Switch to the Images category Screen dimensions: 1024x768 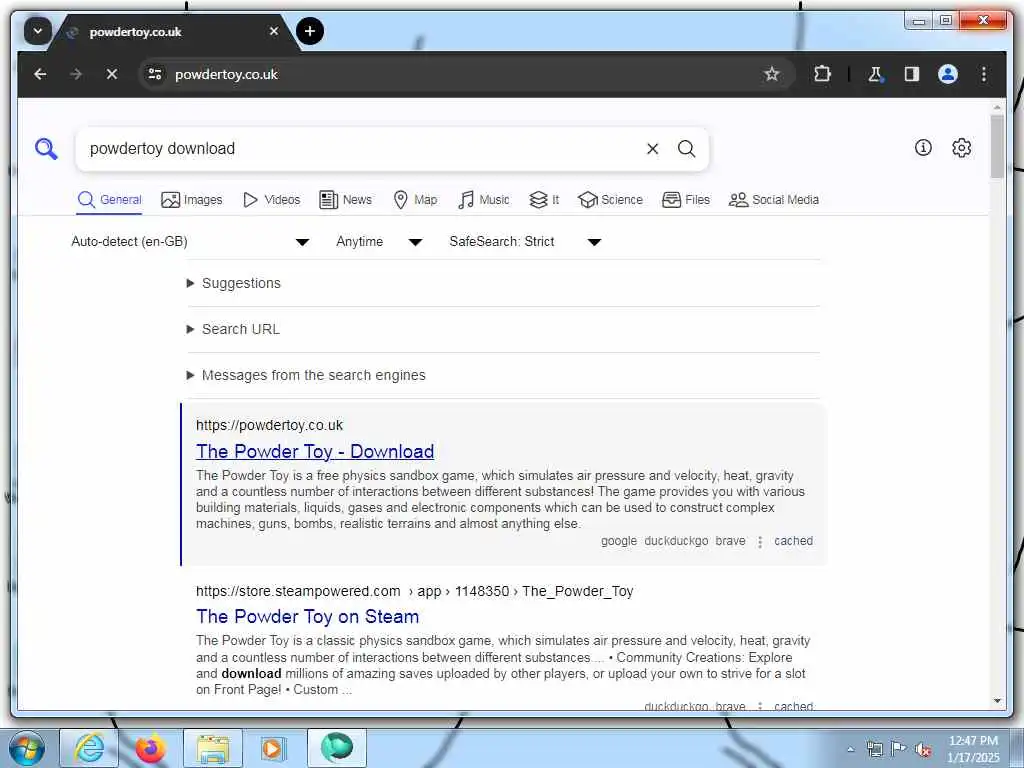click(192, 200)
